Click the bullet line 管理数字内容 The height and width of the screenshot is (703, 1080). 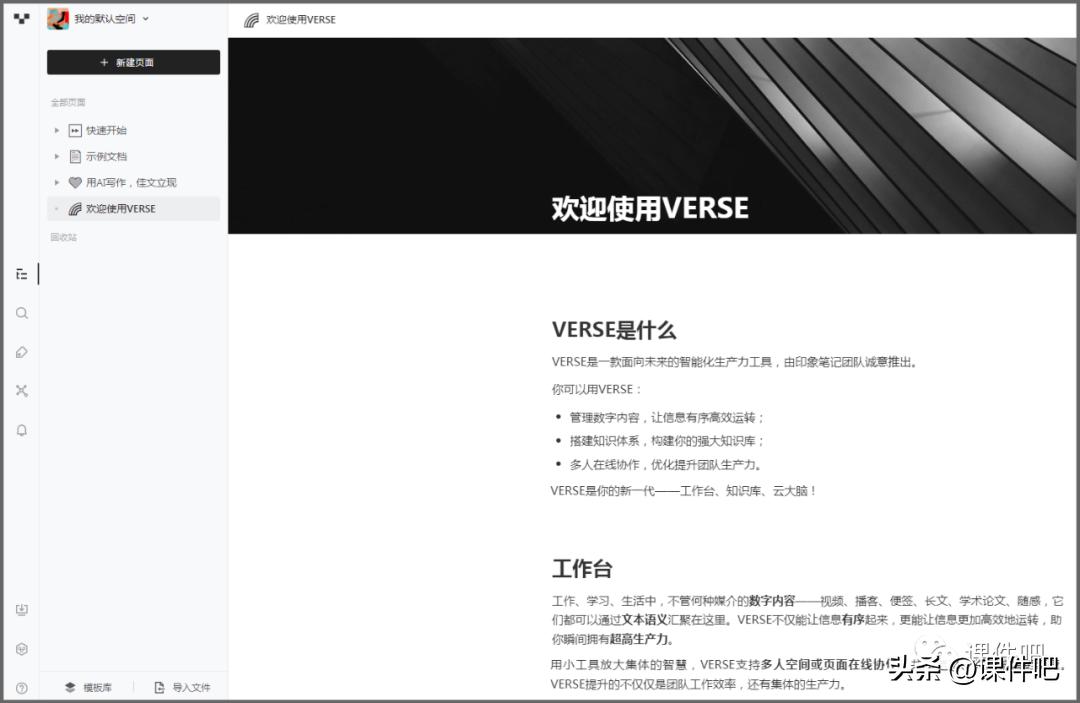coord(667,417)
